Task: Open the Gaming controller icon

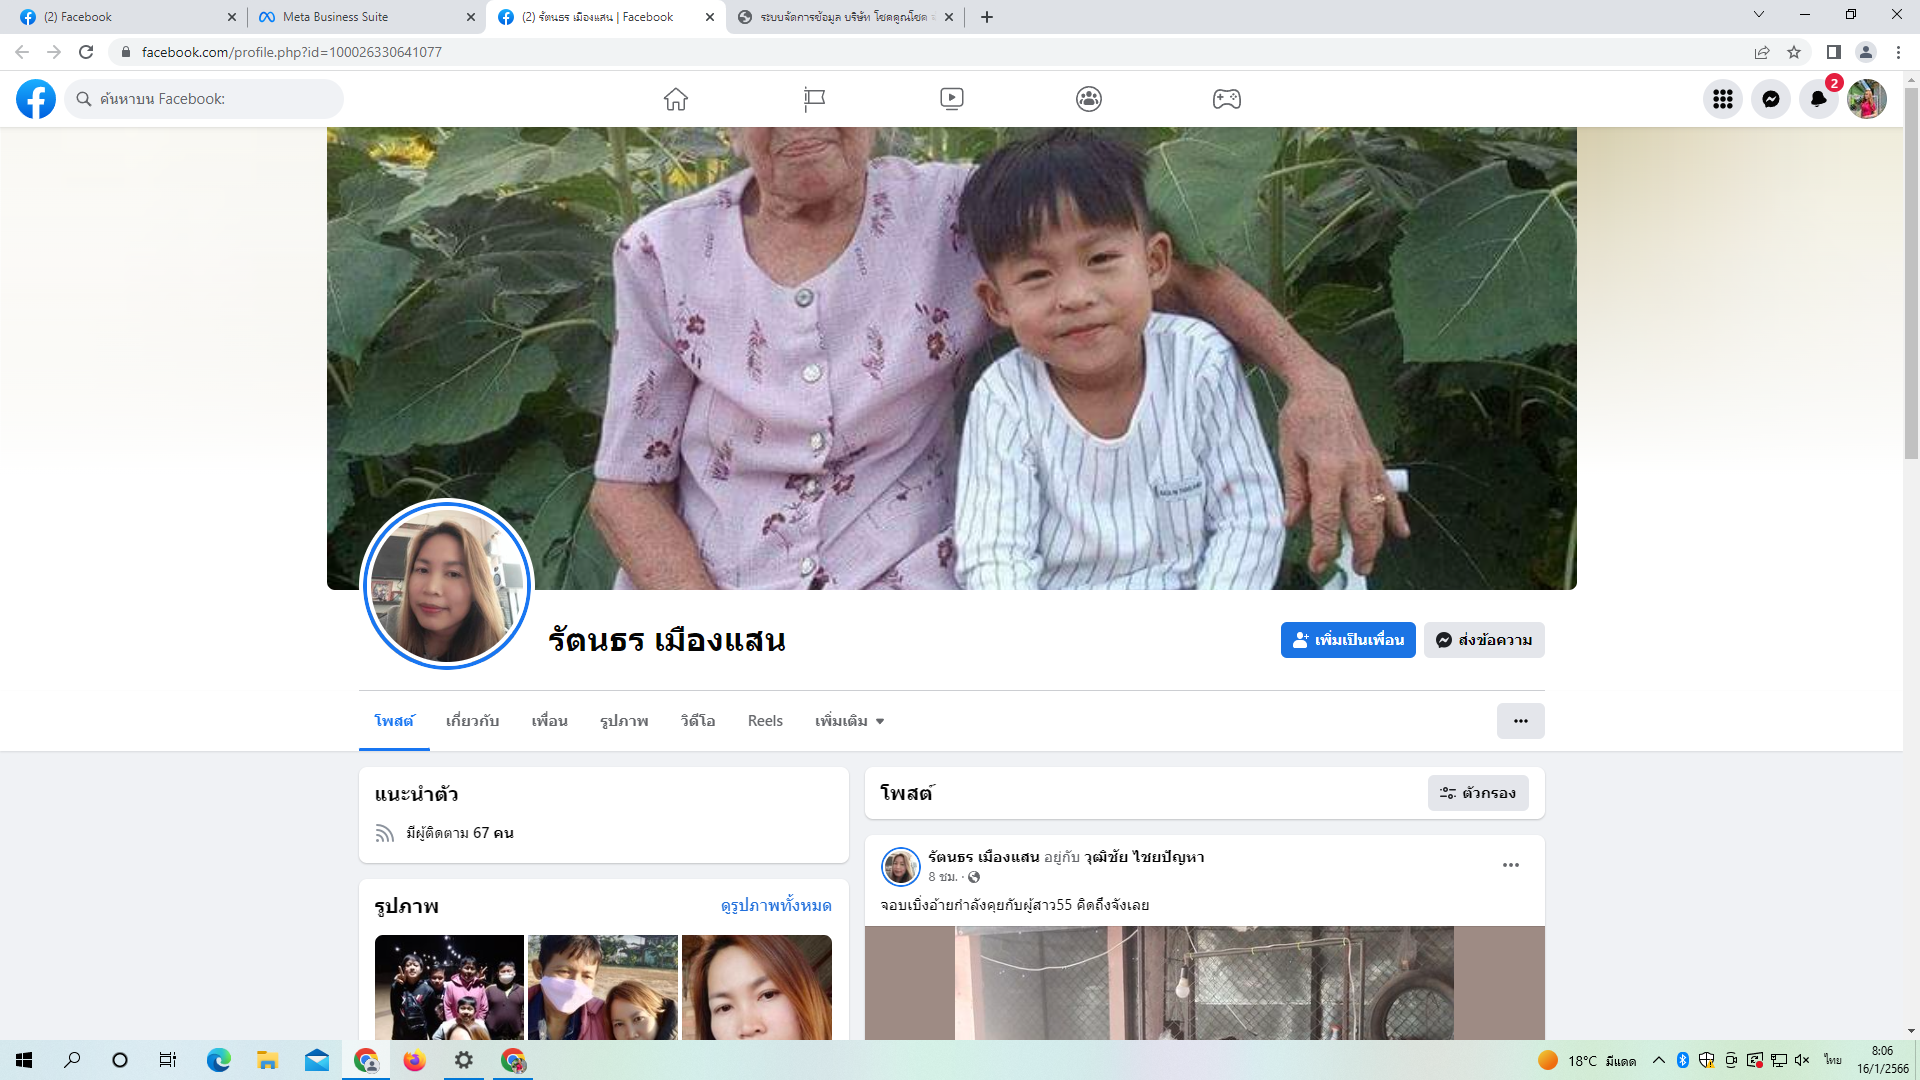Action: pyautogui.click(x=1227, y=99)
